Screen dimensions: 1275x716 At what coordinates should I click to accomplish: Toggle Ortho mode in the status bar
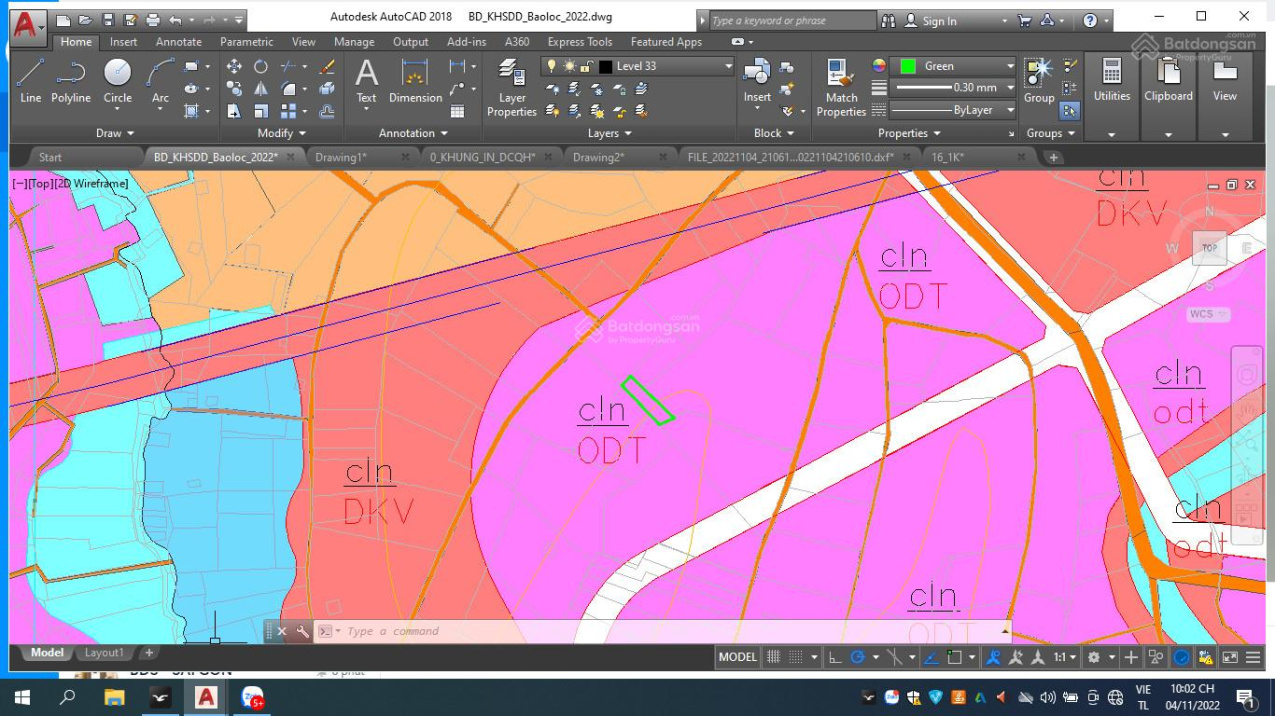click(x=835, y=657)
